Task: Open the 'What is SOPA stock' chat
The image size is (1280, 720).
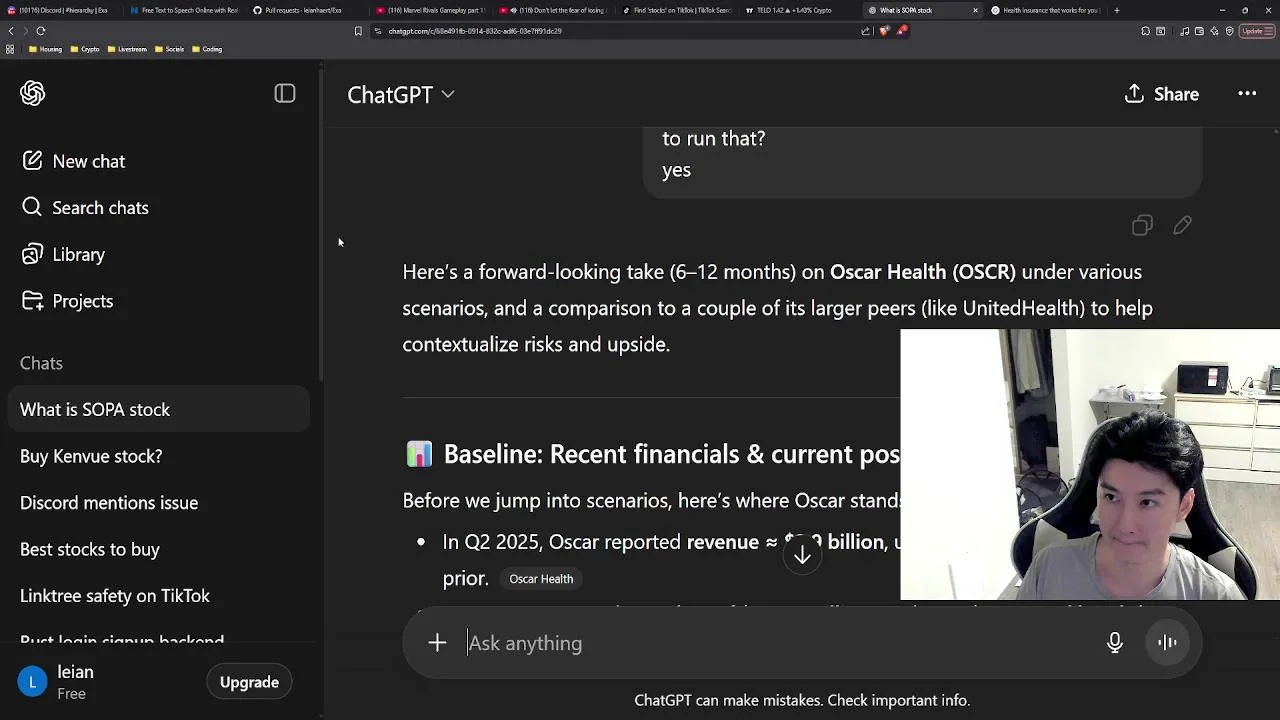Action: 159,409
